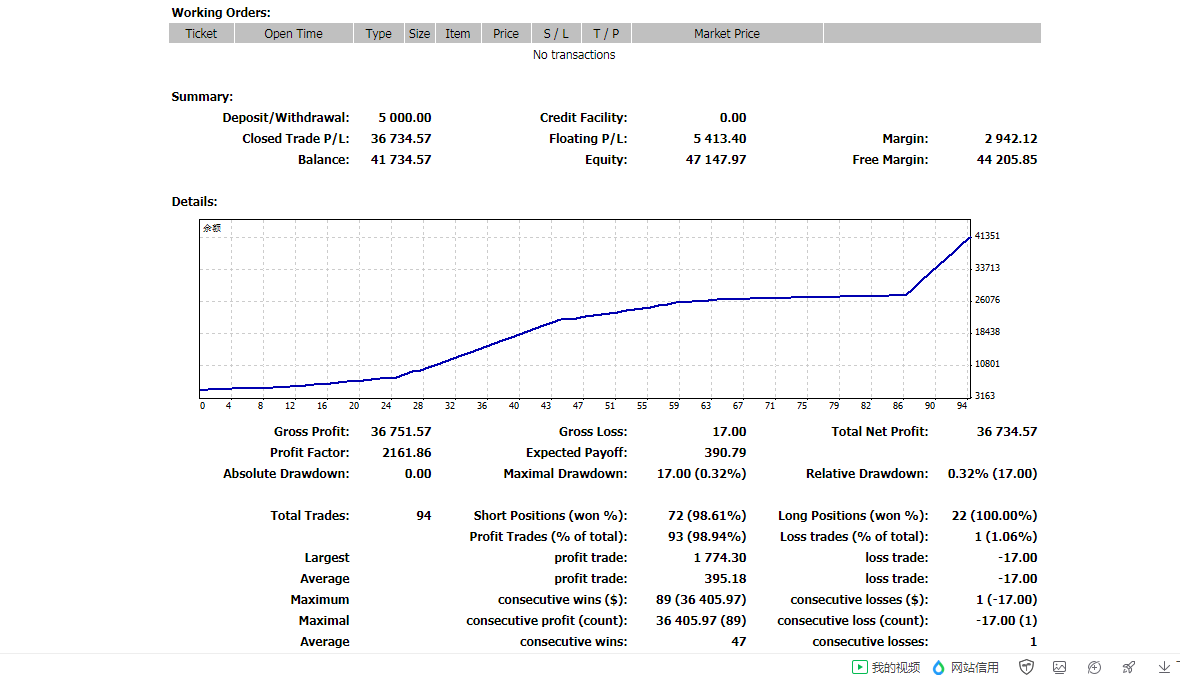
Task: Click the Absolute Drawdown value 0.00
Action: (x=418, y=474)
